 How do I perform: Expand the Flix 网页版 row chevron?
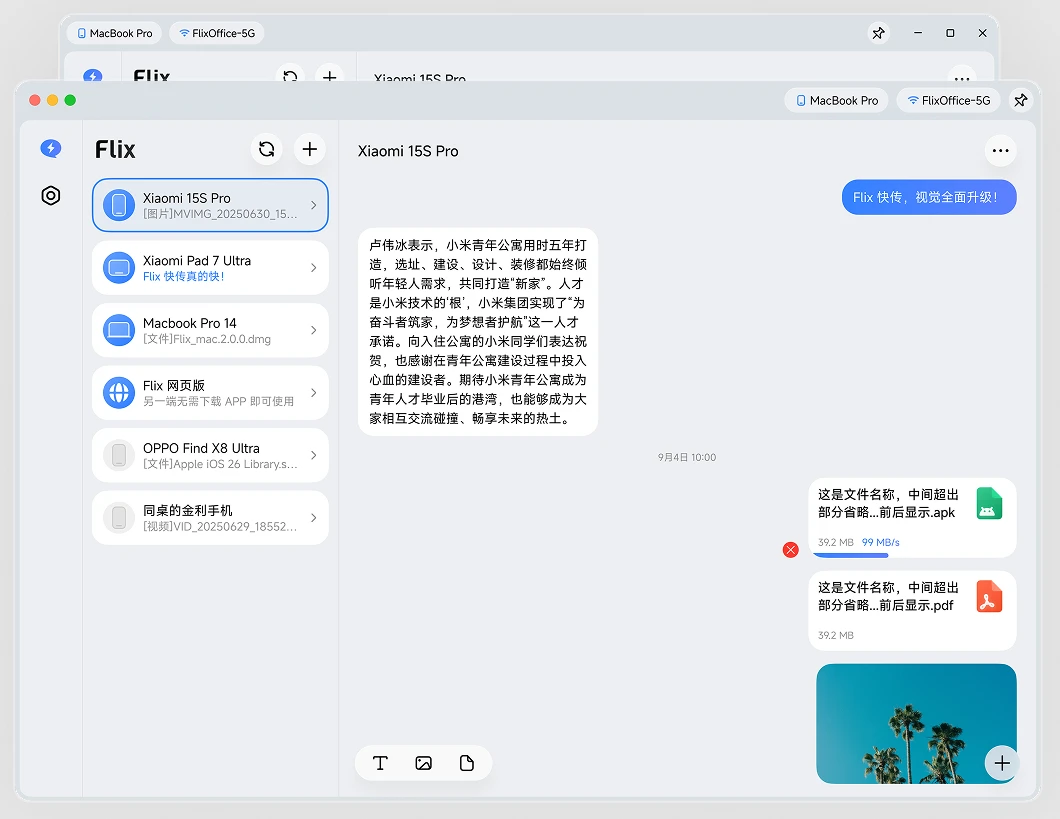click(x=314, y=393)
